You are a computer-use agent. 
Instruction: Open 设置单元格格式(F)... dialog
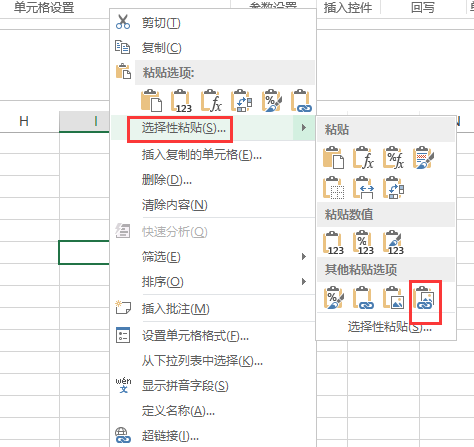[x=195, y=336]
